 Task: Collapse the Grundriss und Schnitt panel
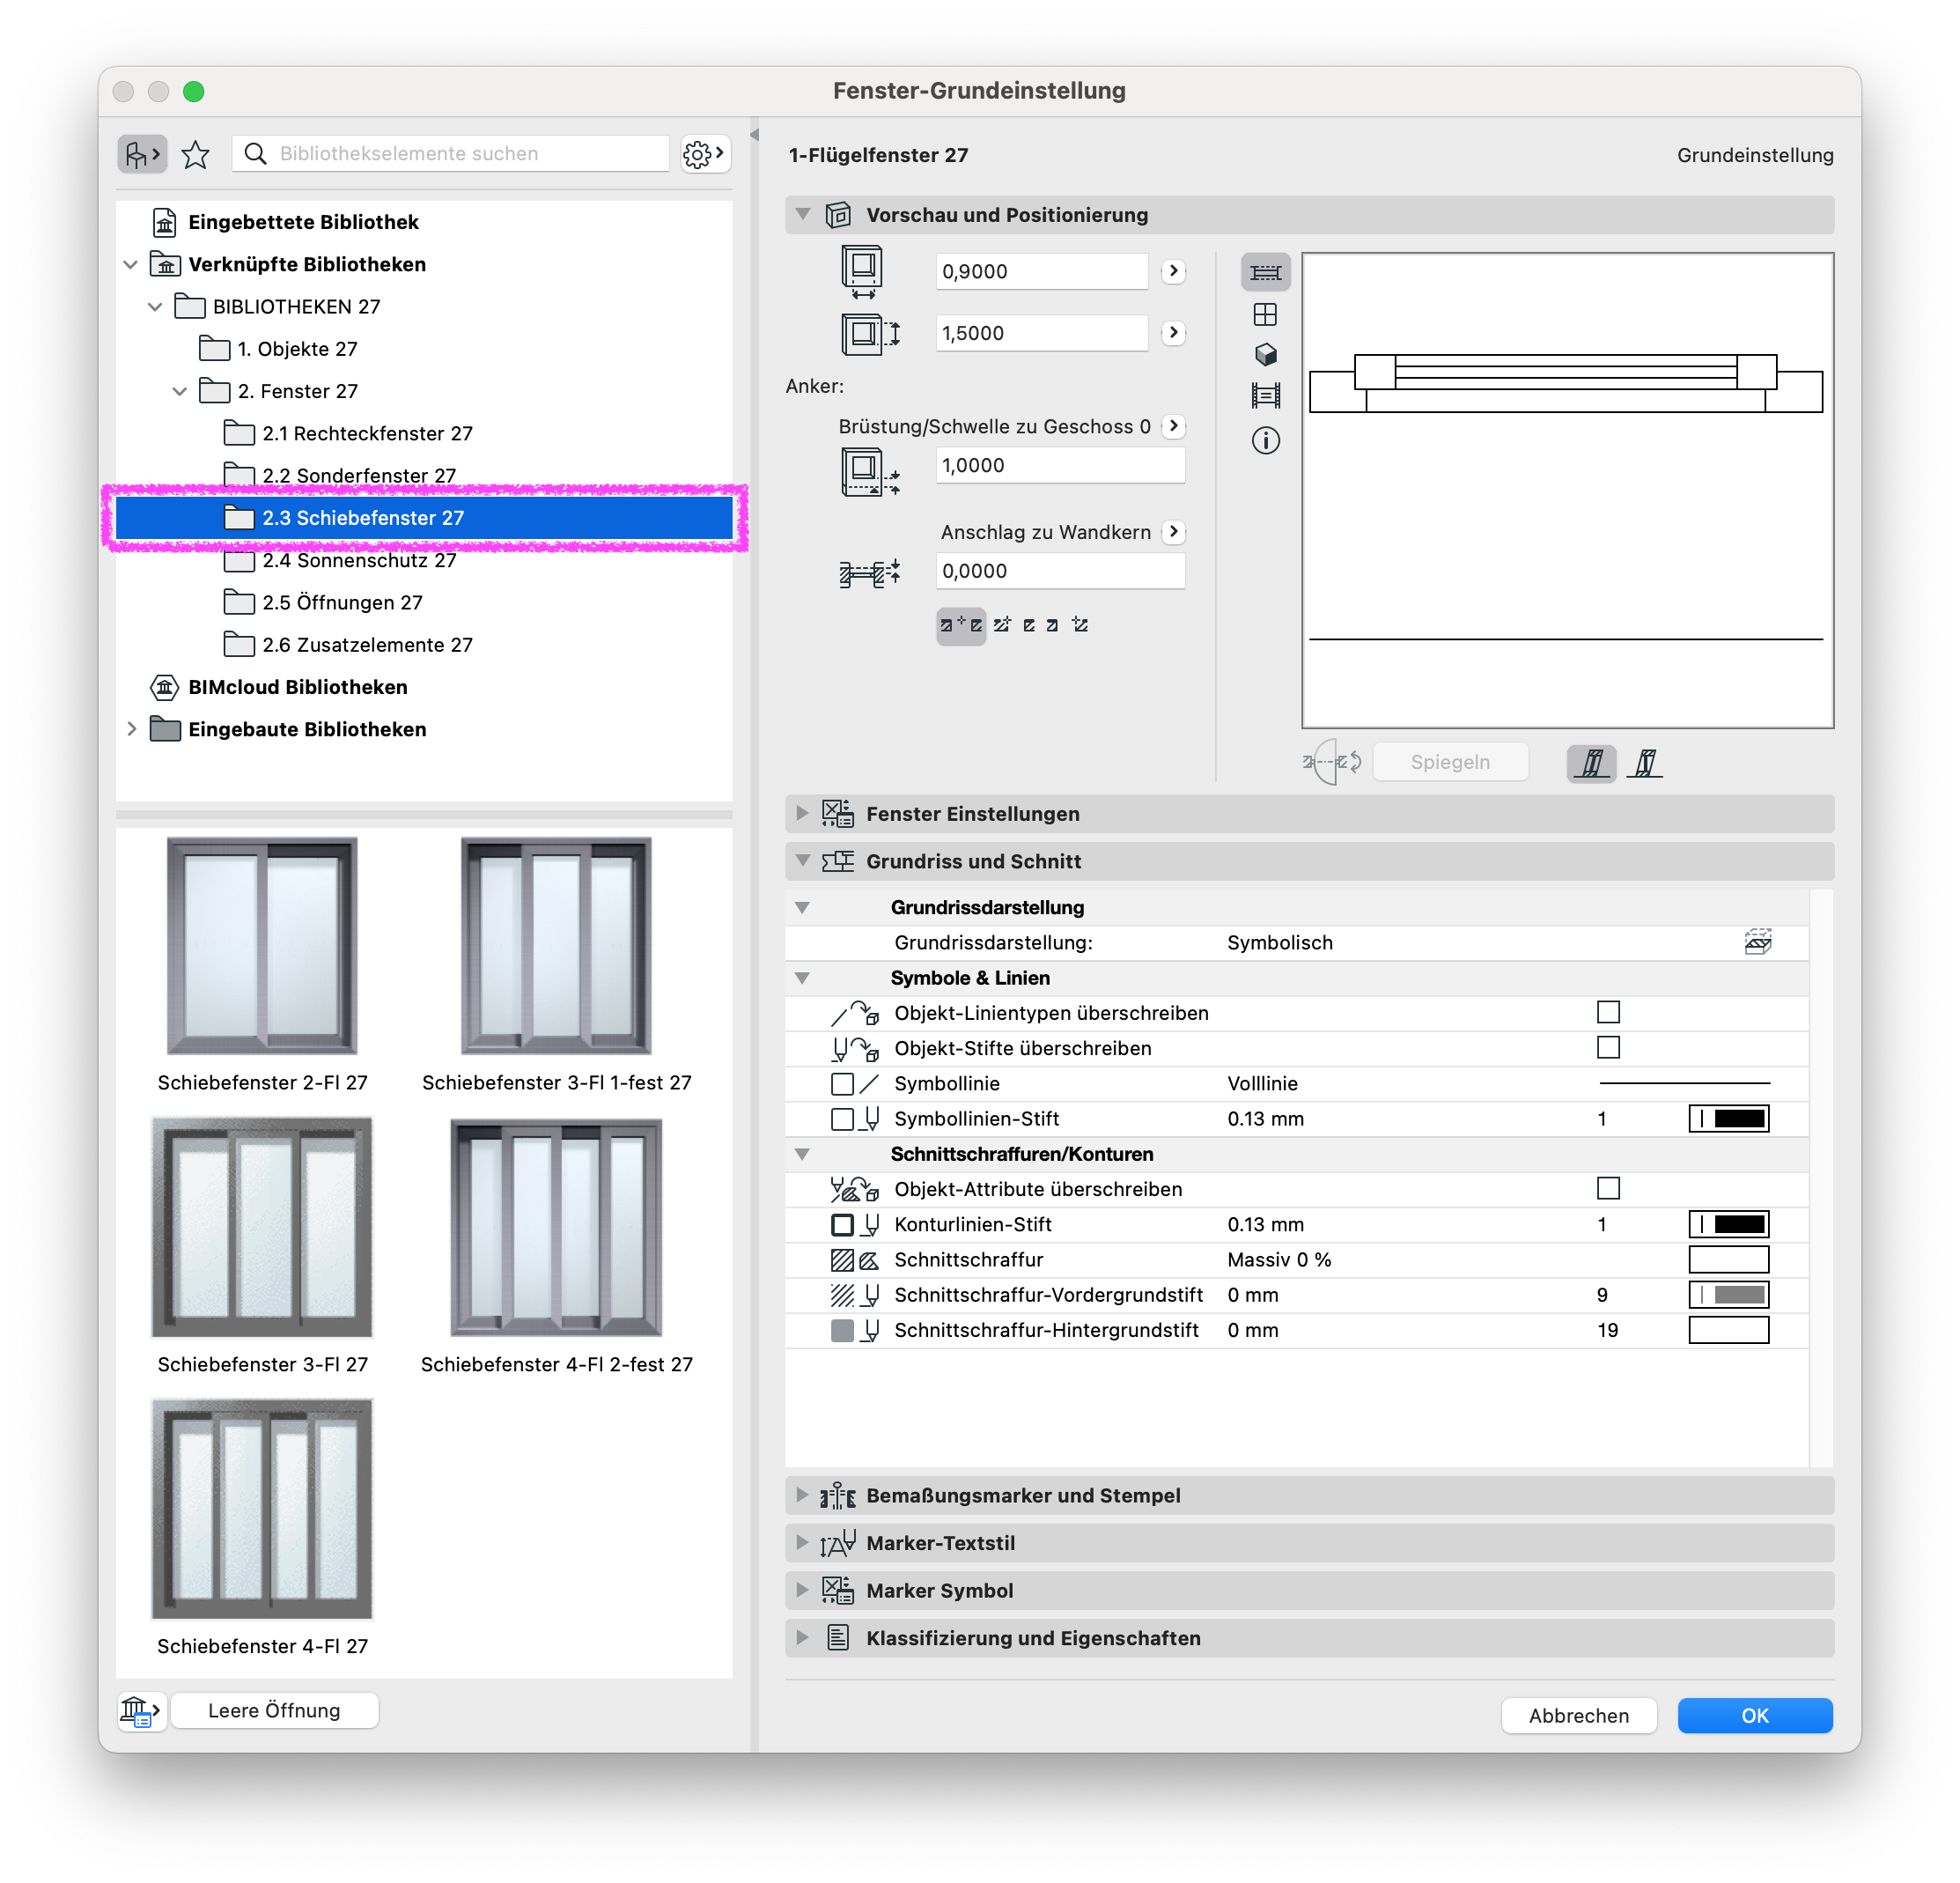tap(802, 861)
